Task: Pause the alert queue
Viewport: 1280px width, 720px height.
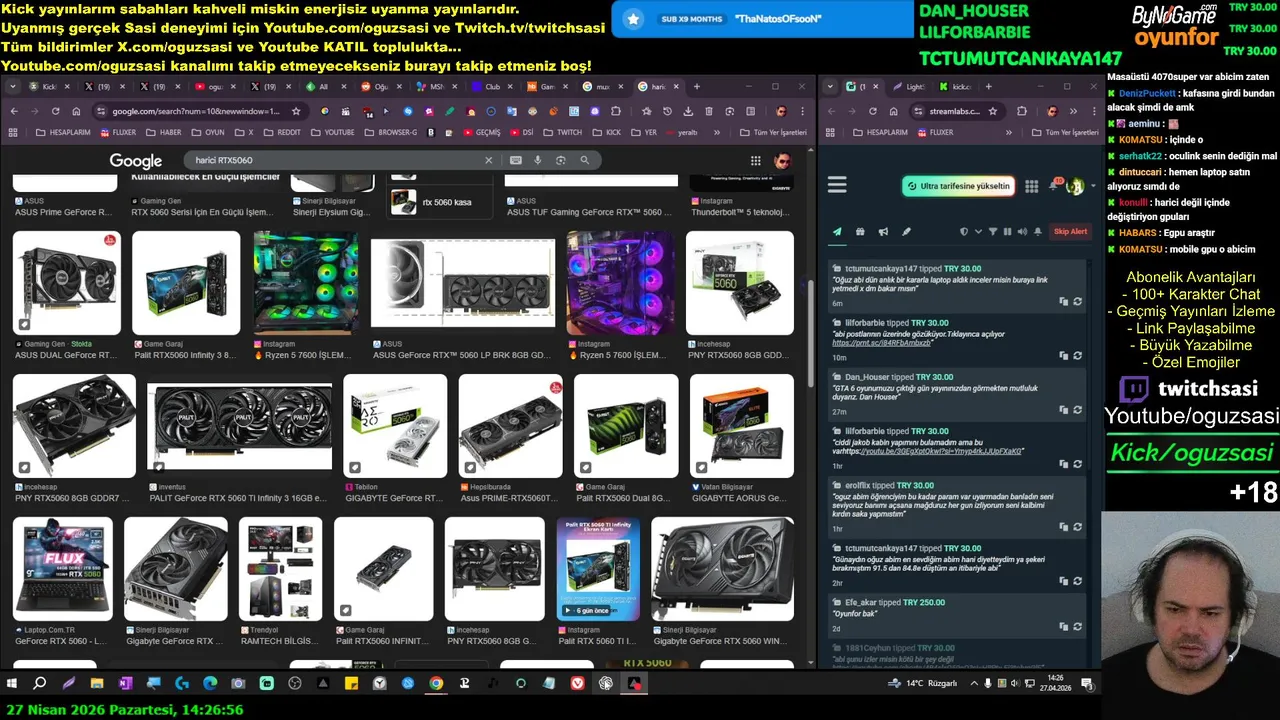Action: (1007, 232)
